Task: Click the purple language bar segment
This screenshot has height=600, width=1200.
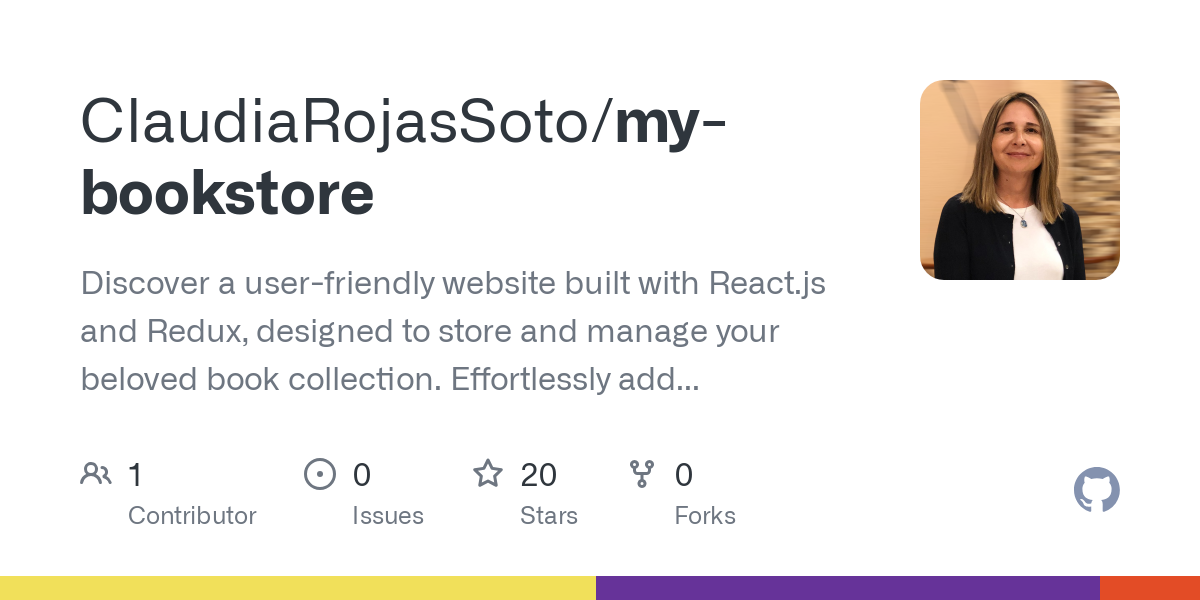Action: tap(848, 588)
